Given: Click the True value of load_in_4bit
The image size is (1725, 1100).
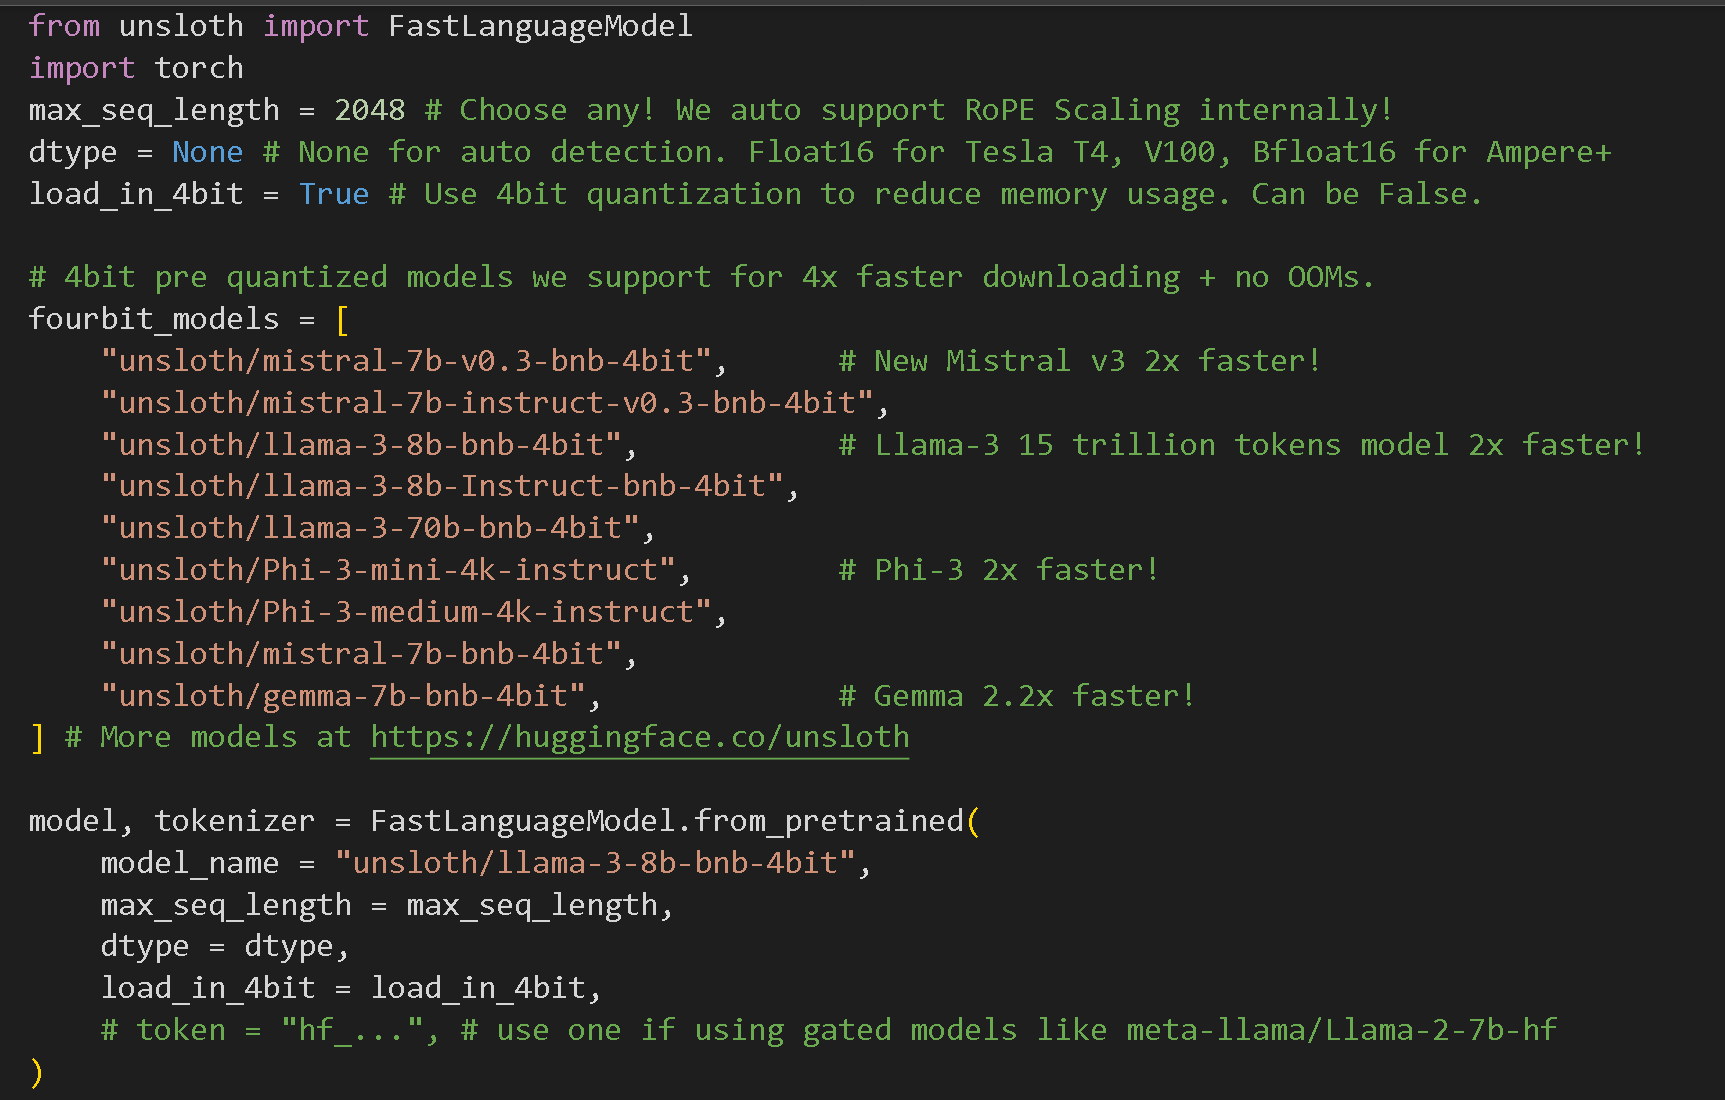Looking at the screenshot, I should point(333,194).
